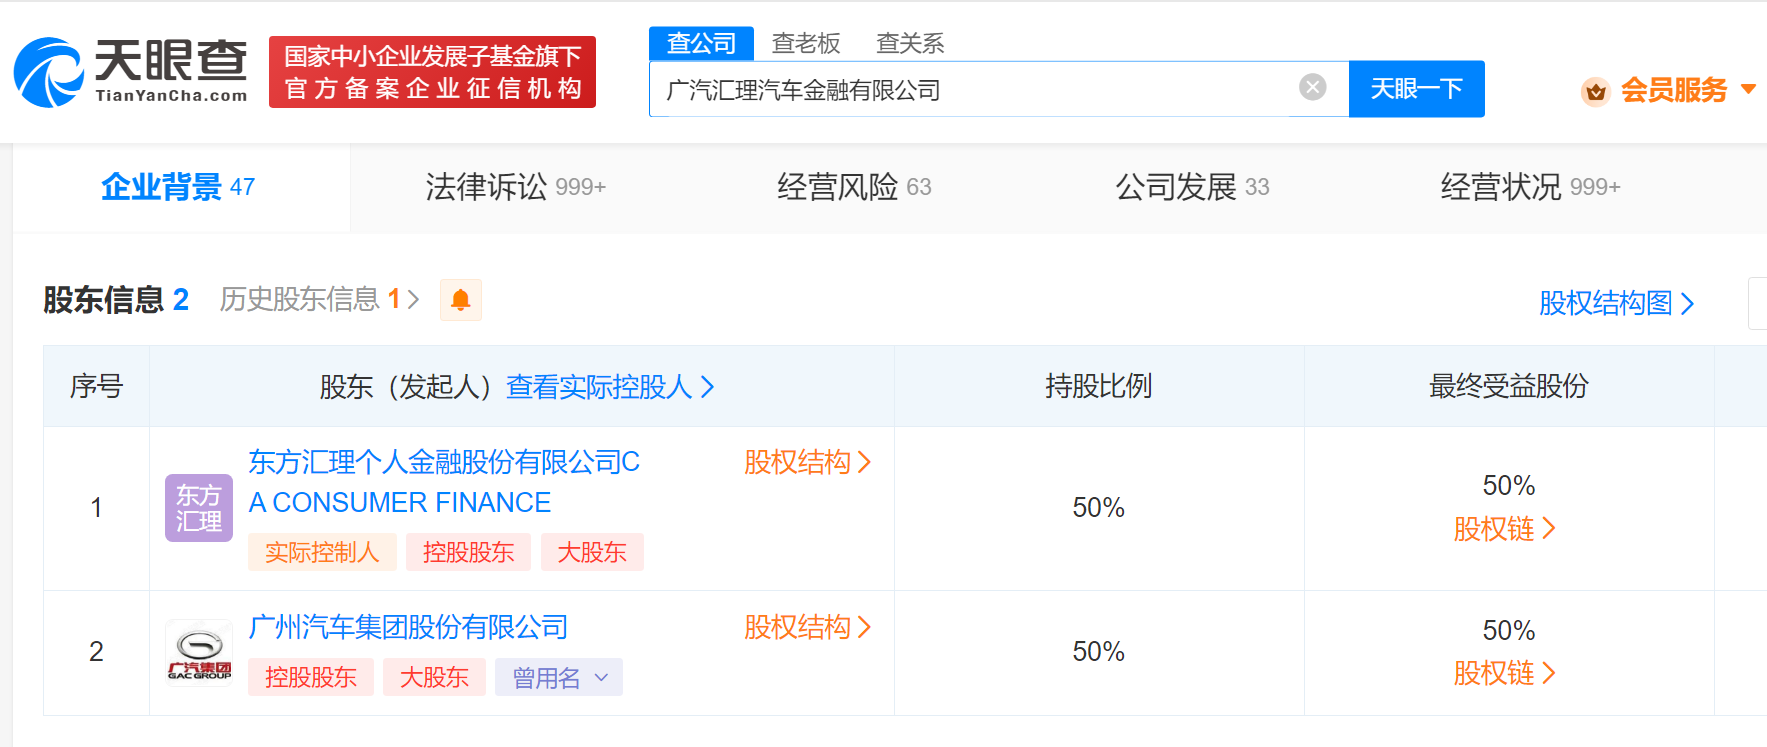Click the GAC Group logo thumbnail
The height and width of the screenshot is (747, 1767).
click(199, 652)
